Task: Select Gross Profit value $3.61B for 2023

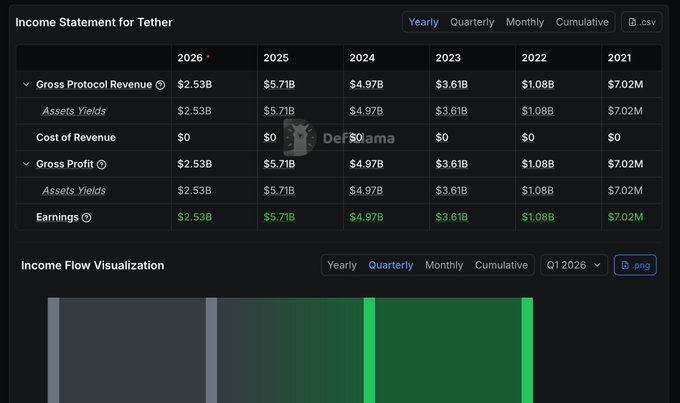Action: coord(451,164)
